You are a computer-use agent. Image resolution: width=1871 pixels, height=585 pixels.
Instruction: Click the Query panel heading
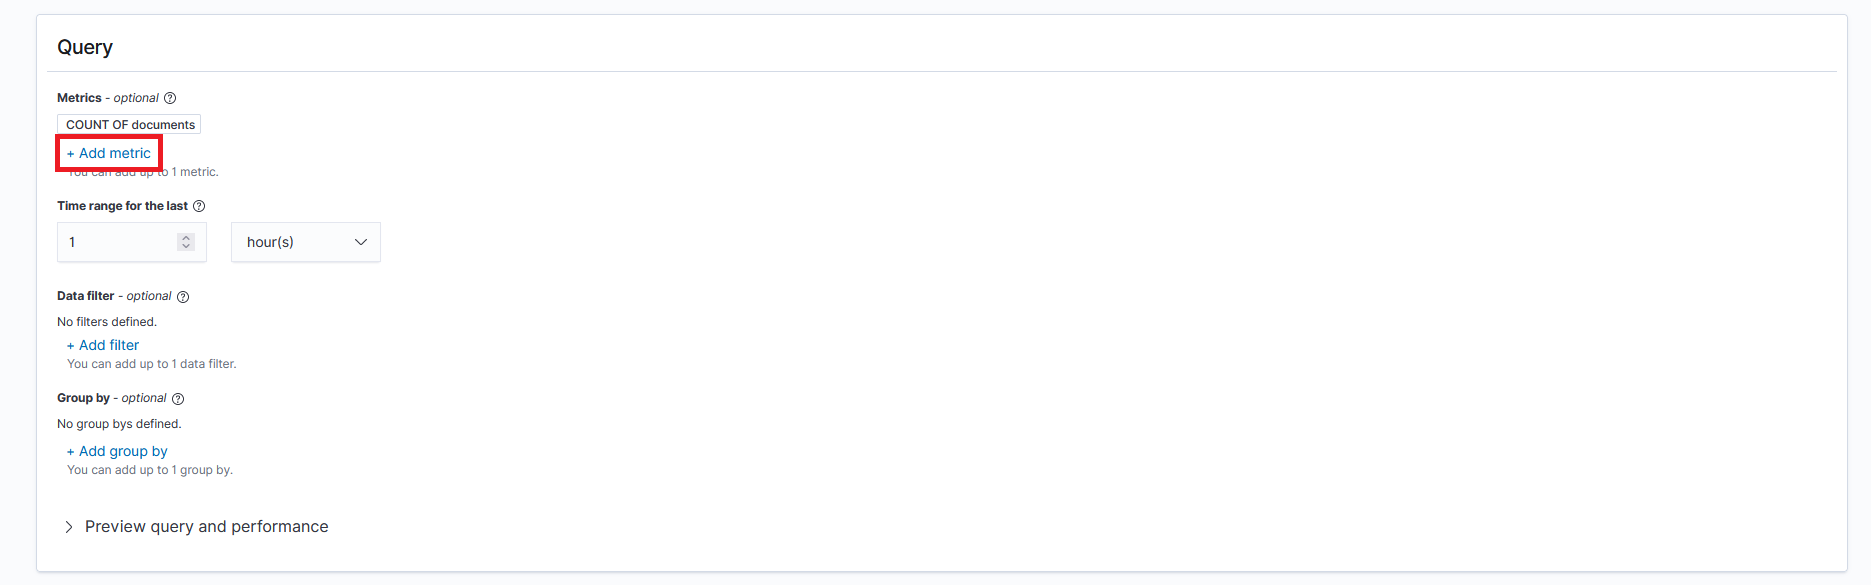pyautogui.click(x=85, y=47)
